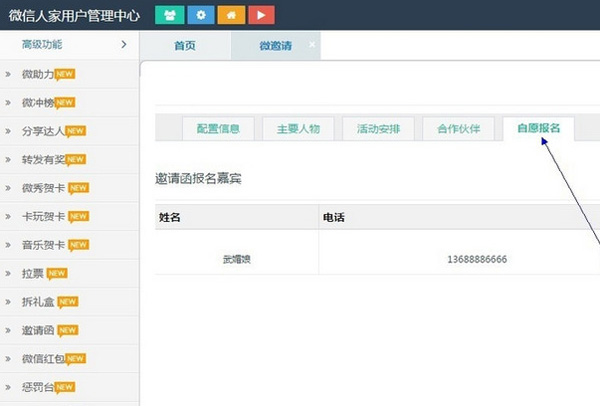Expand arrow beside 微冲榜
600x406 pixels.
coord(8,103)
